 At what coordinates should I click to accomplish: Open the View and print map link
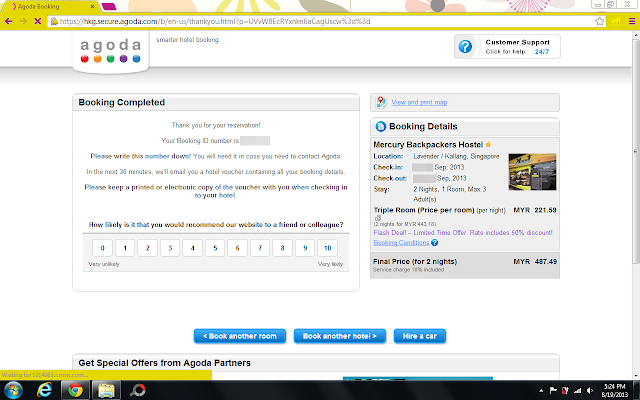click(419, 102)
